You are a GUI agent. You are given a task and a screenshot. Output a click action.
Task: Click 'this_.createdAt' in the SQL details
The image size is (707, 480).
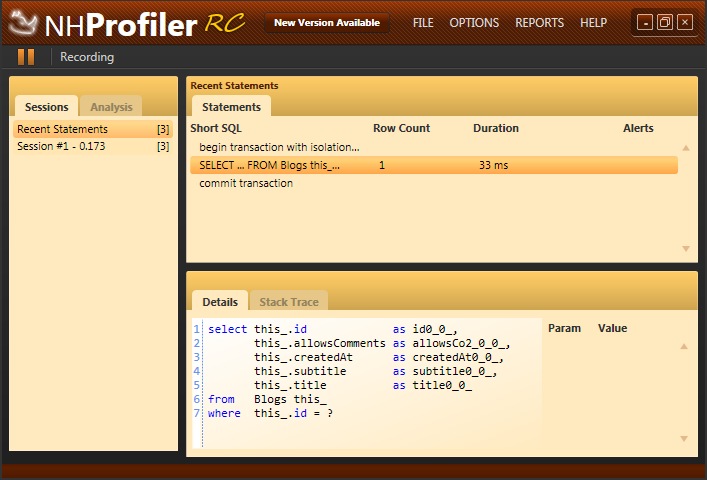click(303, 357)
